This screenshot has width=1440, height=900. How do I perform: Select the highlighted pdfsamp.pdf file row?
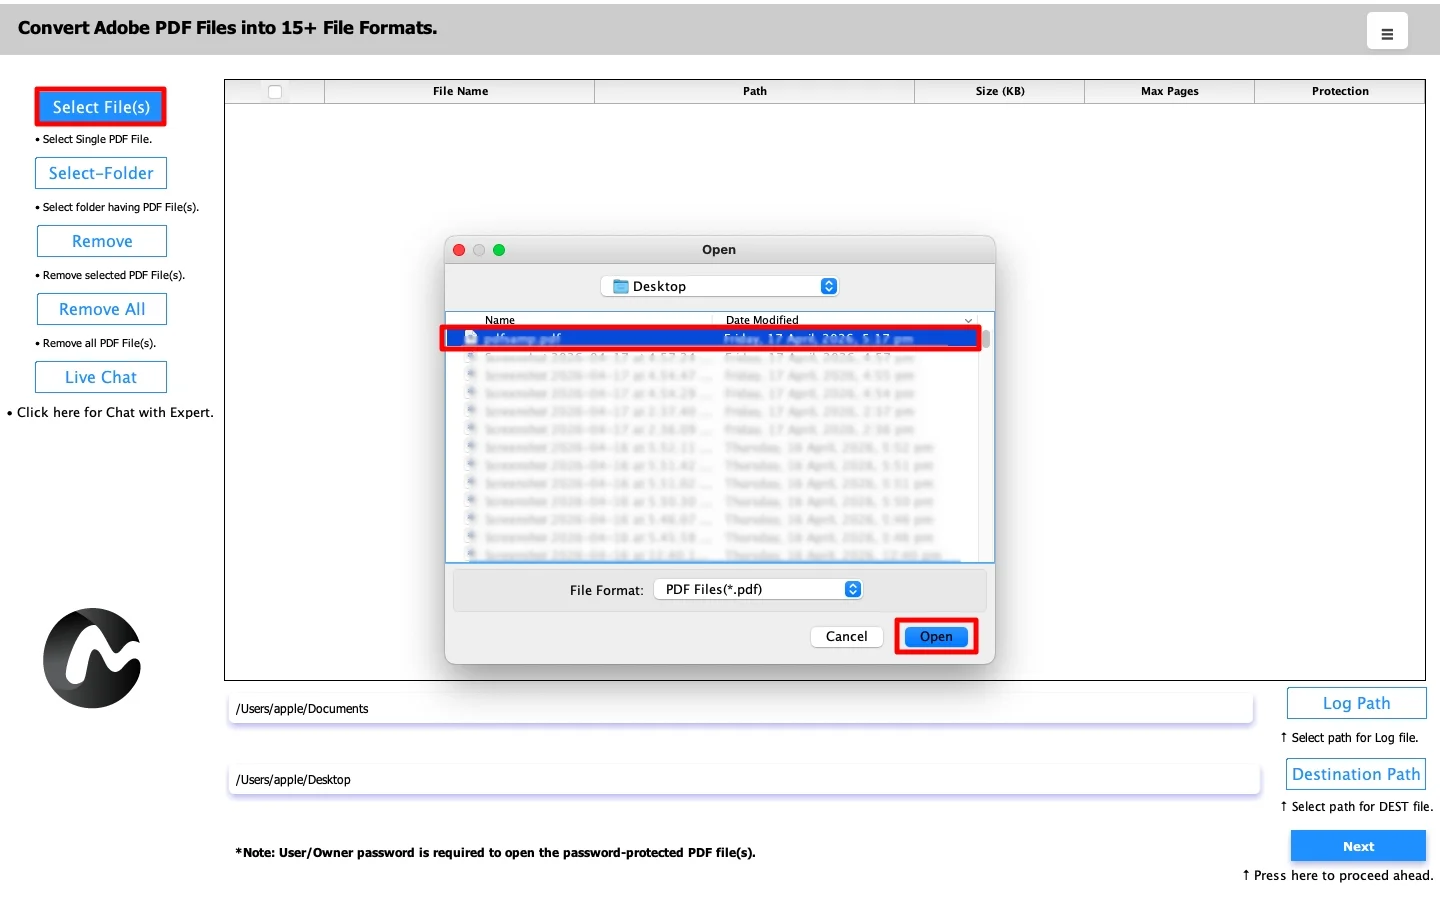pos(712,339)
